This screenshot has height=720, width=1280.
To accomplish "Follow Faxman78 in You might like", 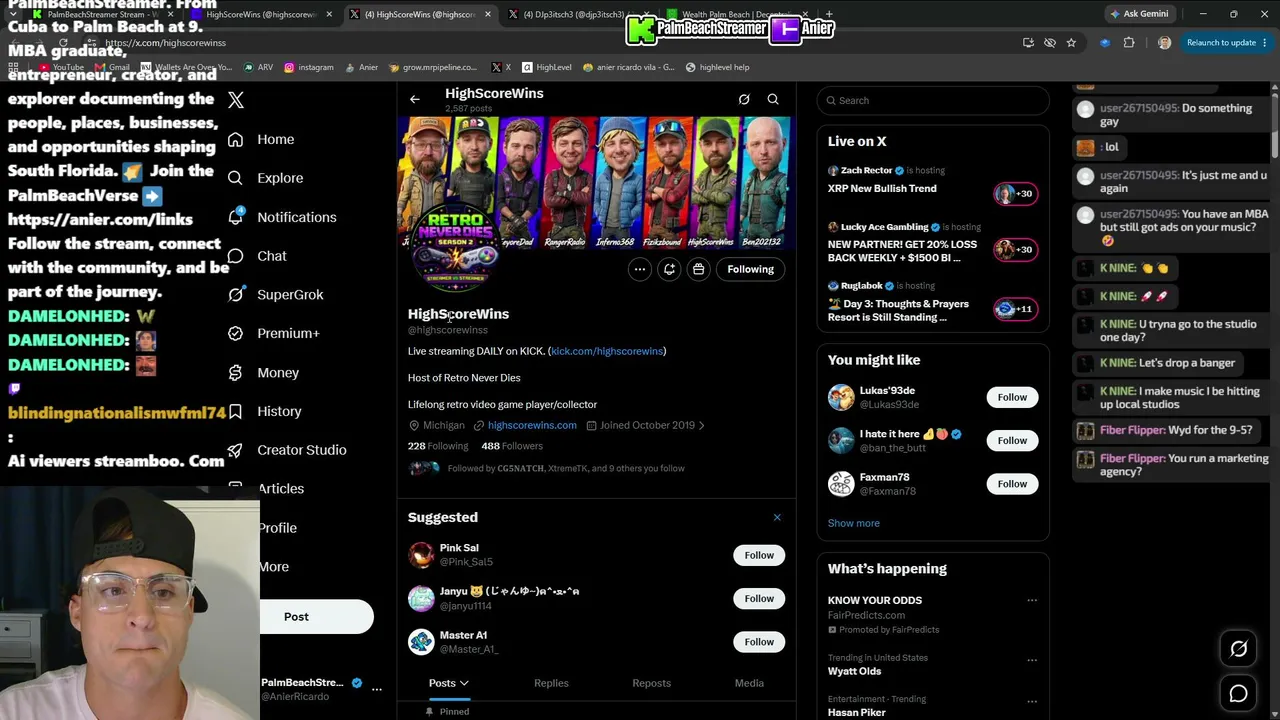I will pos(1012,484).
